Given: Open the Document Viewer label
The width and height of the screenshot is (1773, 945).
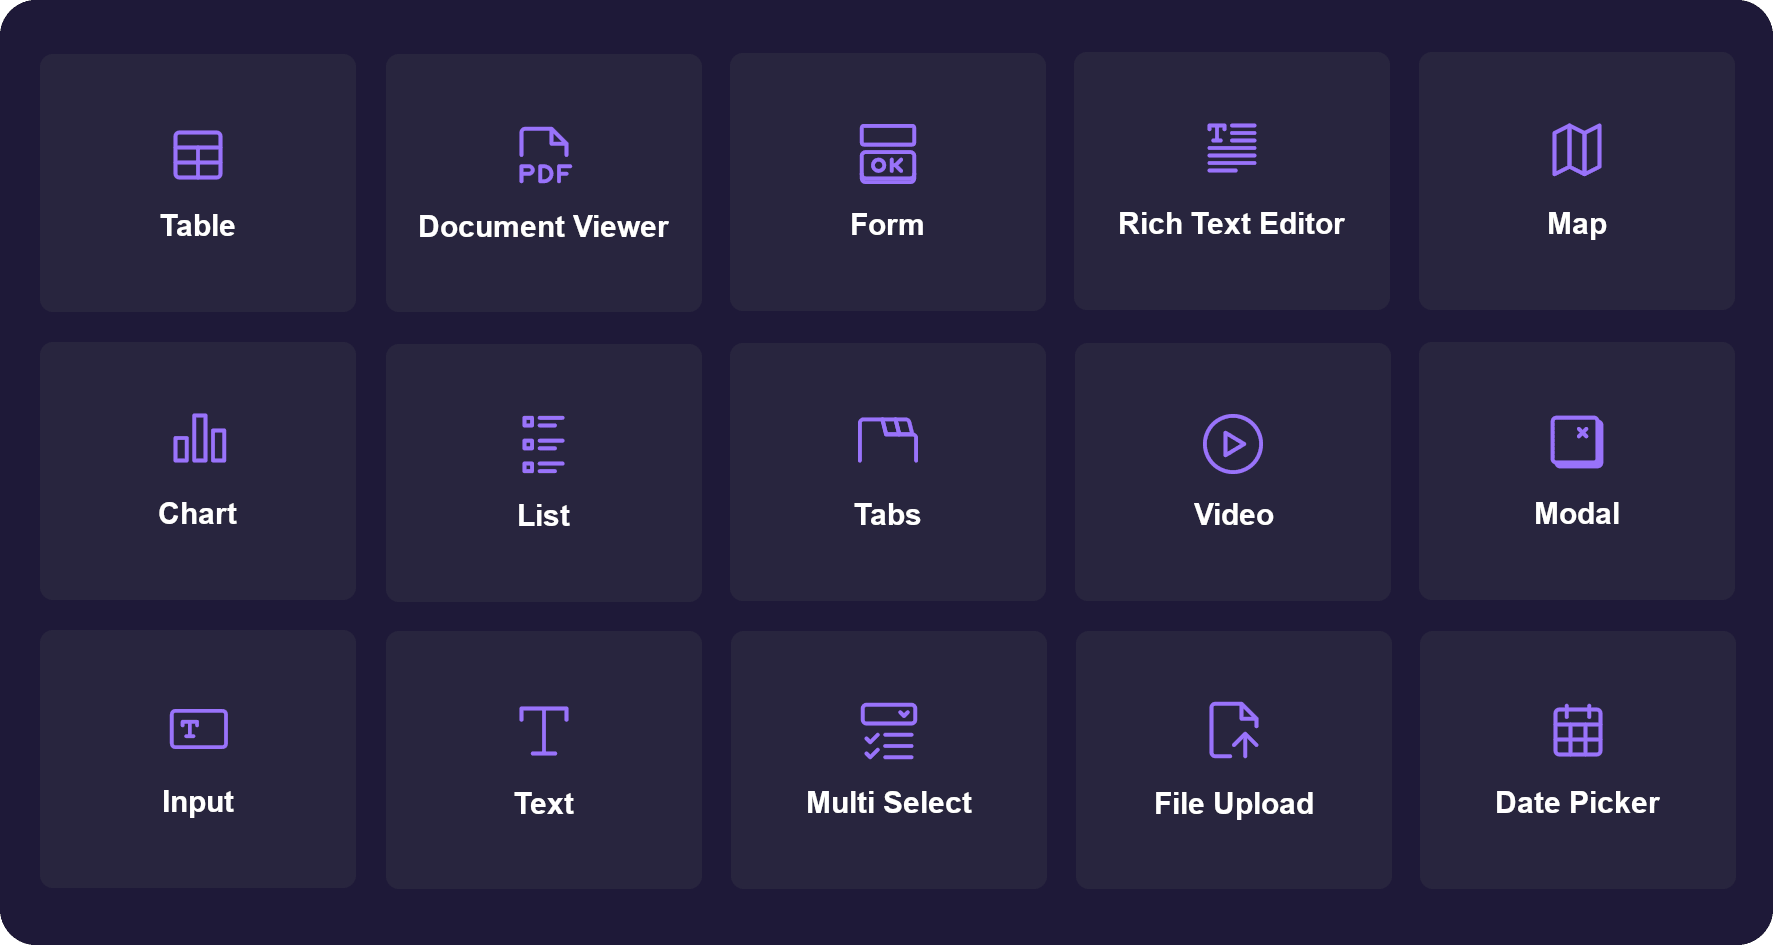Looking at the screenshot, I should pyautogui.click(x=543, y=227).
